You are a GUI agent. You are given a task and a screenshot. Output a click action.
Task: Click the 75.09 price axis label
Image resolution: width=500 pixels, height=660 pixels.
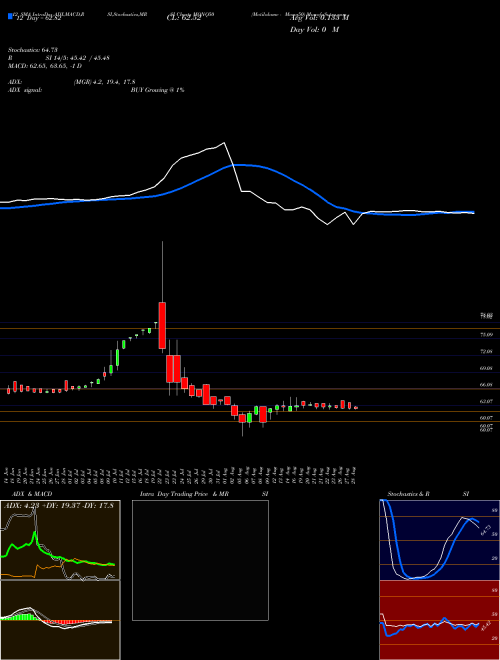pyautogui.click(x=486, y=335)
